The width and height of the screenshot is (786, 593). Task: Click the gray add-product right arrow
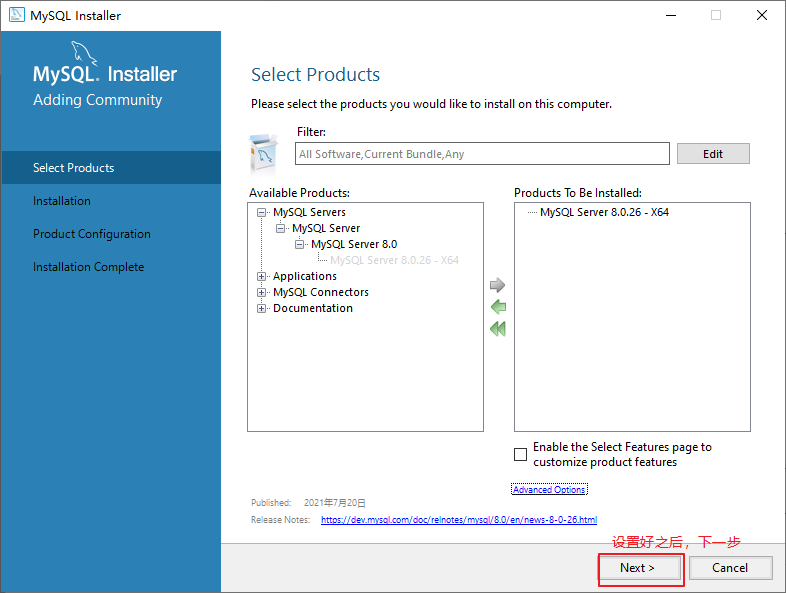pos(497,285)
